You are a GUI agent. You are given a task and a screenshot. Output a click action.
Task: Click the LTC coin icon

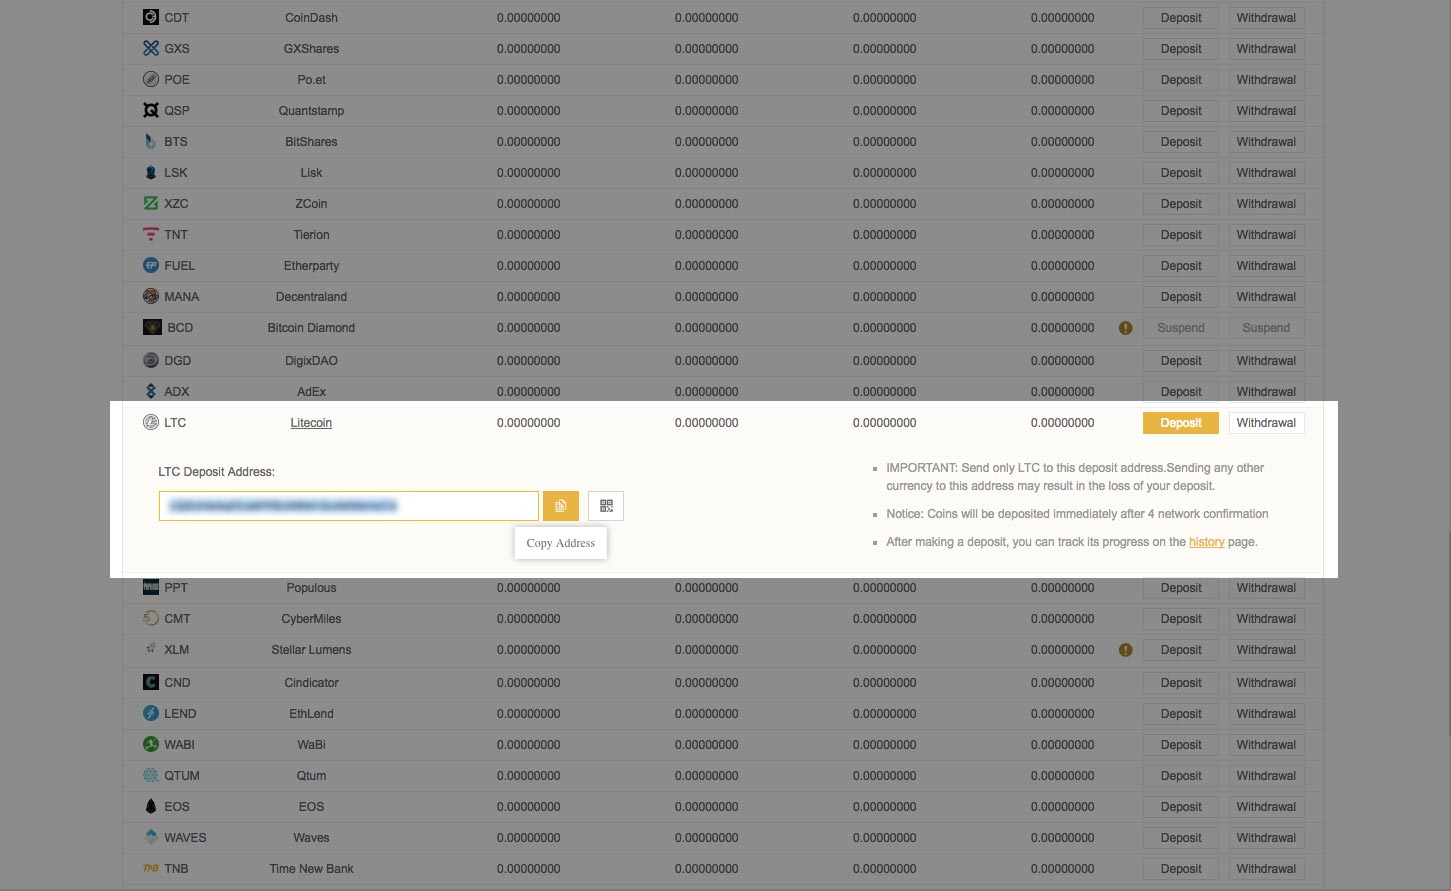[151, 422]
